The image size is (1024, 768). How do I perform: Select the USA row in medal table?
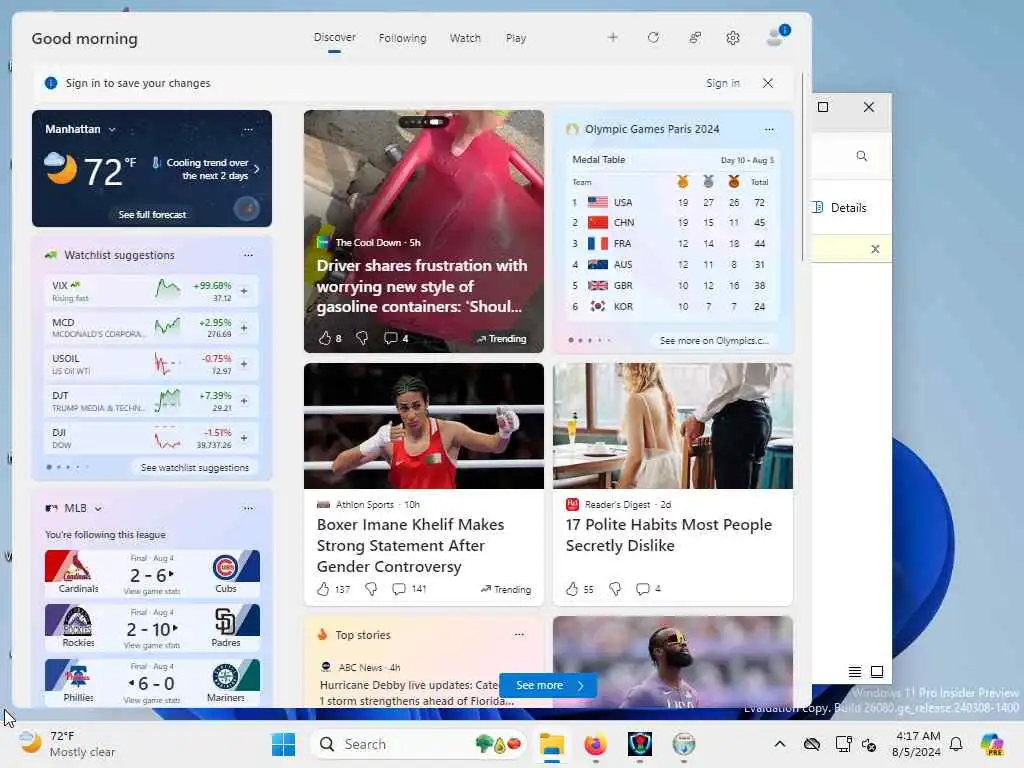[672, 202]
